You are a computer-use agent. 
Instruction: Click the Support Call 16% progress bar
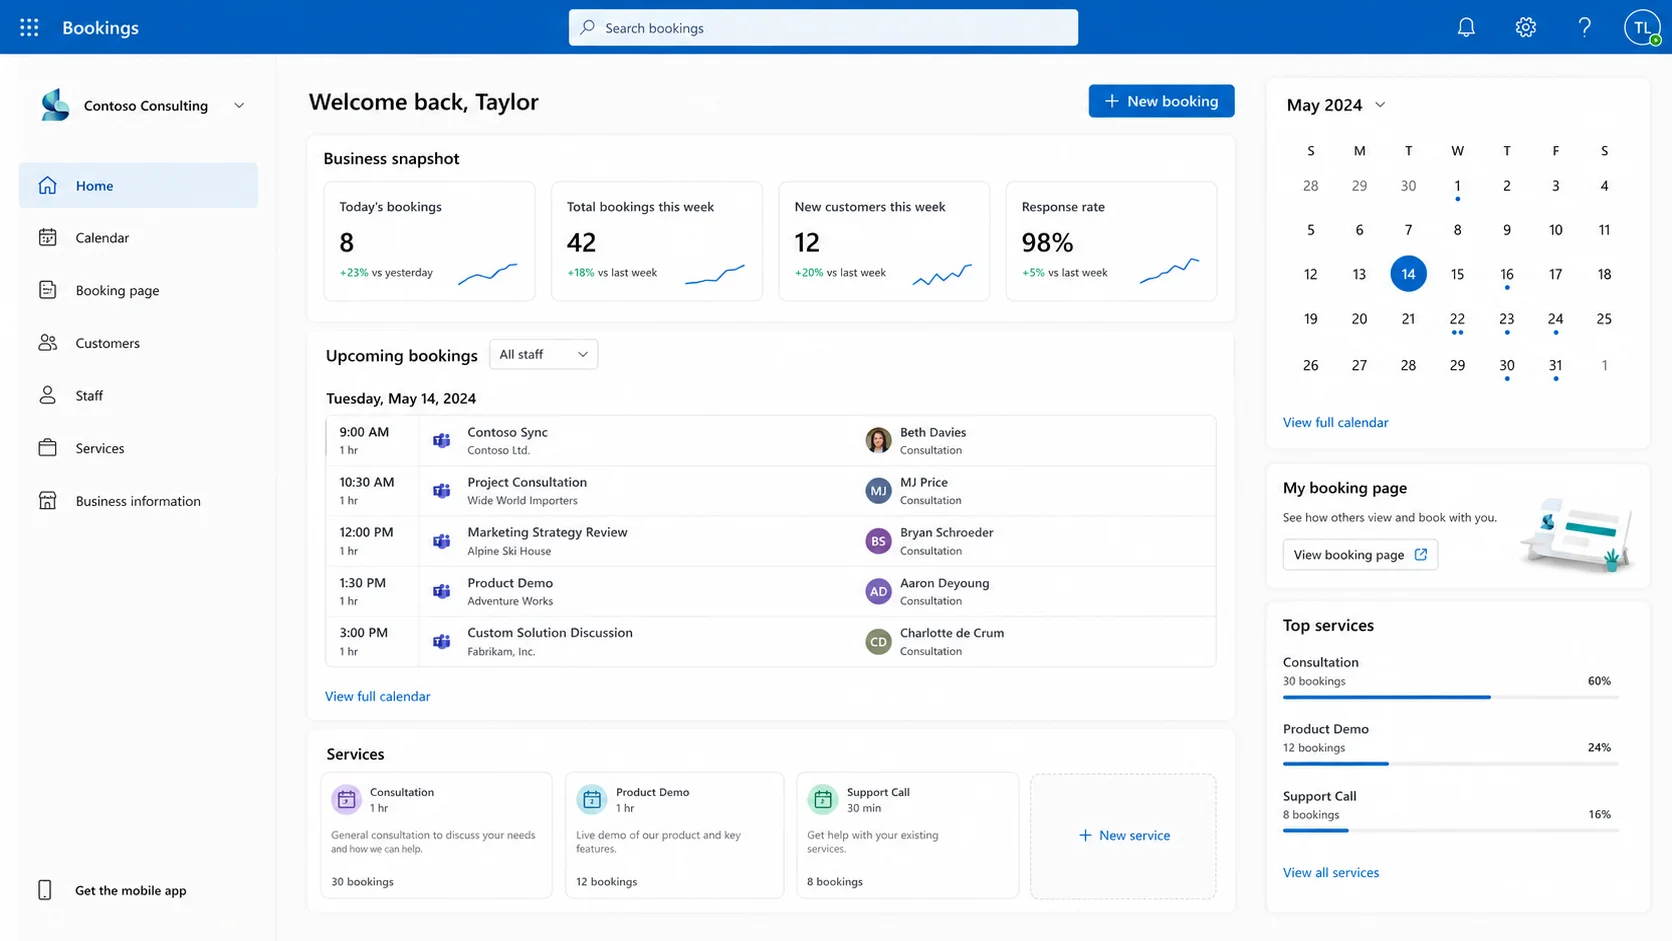click(1450, 830)
